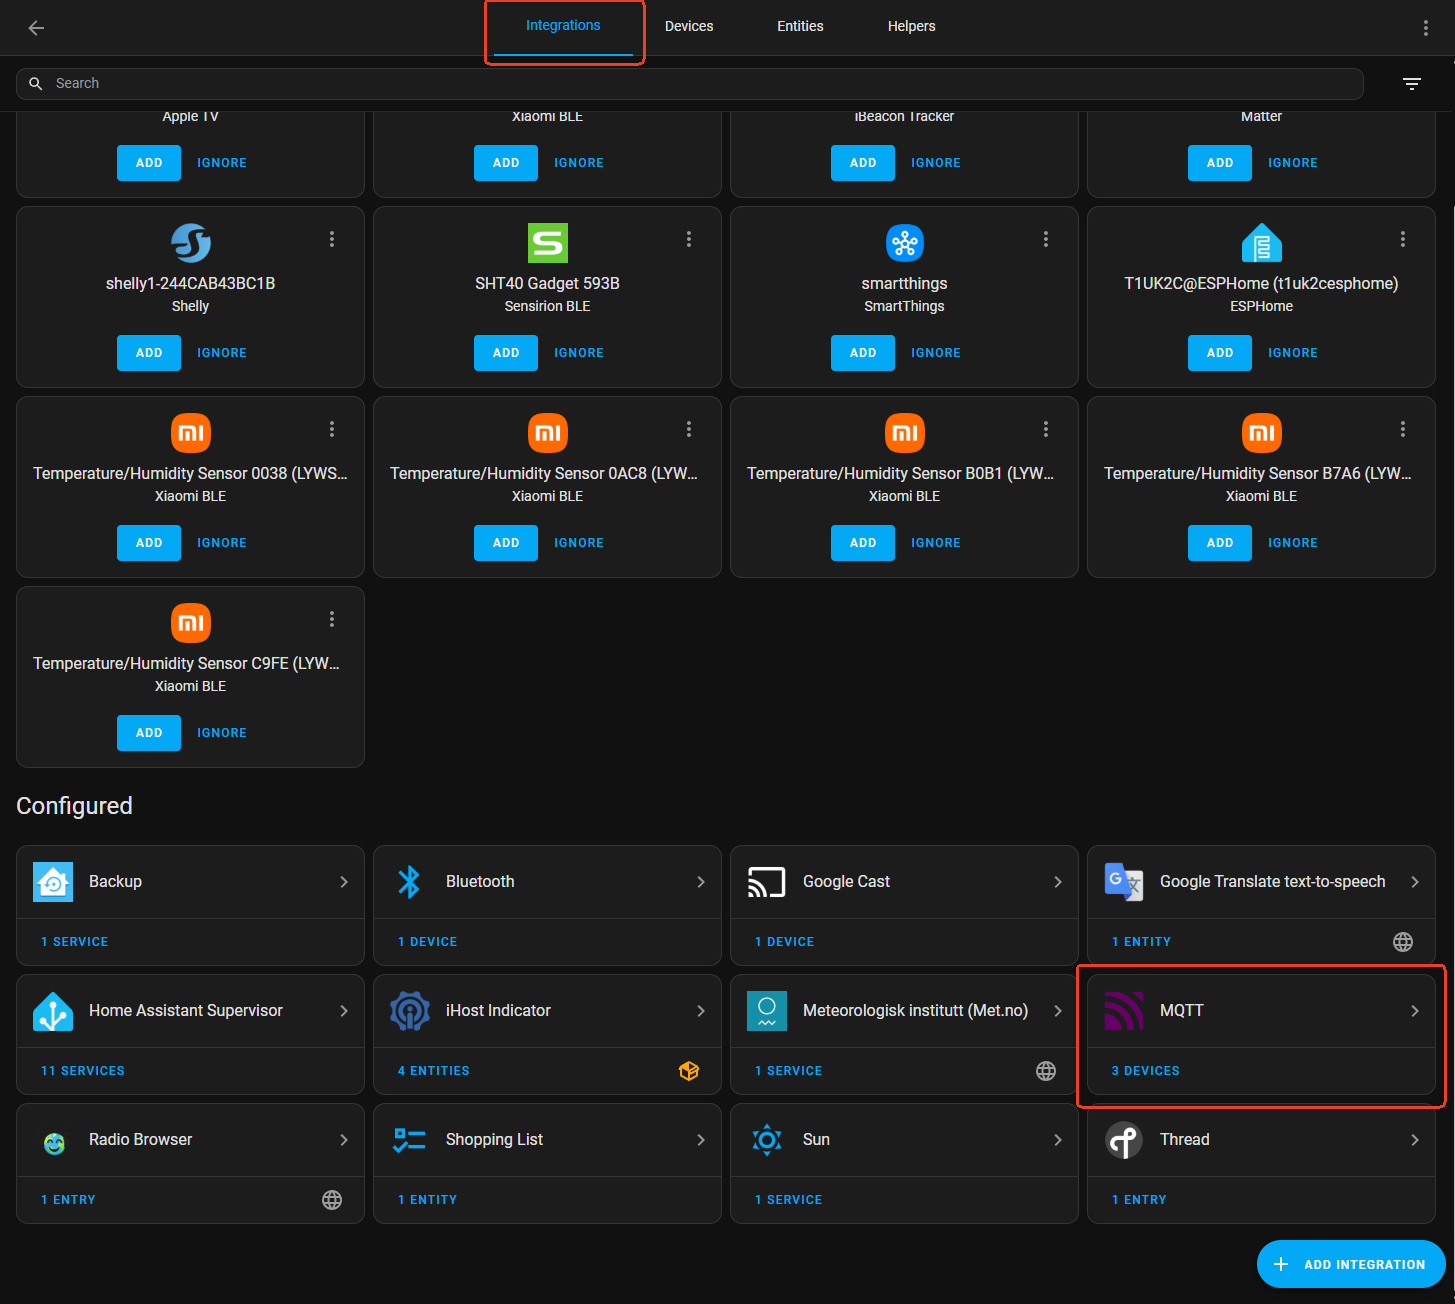Click Xiaomi logo on Sensor B7A6 card
The width and height of the screenshot is (1455, 1304).
click(x=1262, y=433)
